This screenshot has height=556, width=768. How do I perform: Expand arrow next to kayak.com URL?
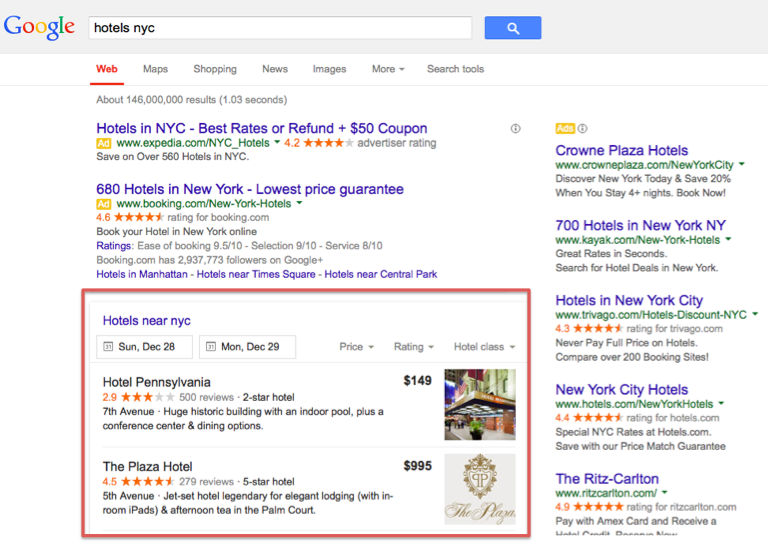tap(728, 239)
